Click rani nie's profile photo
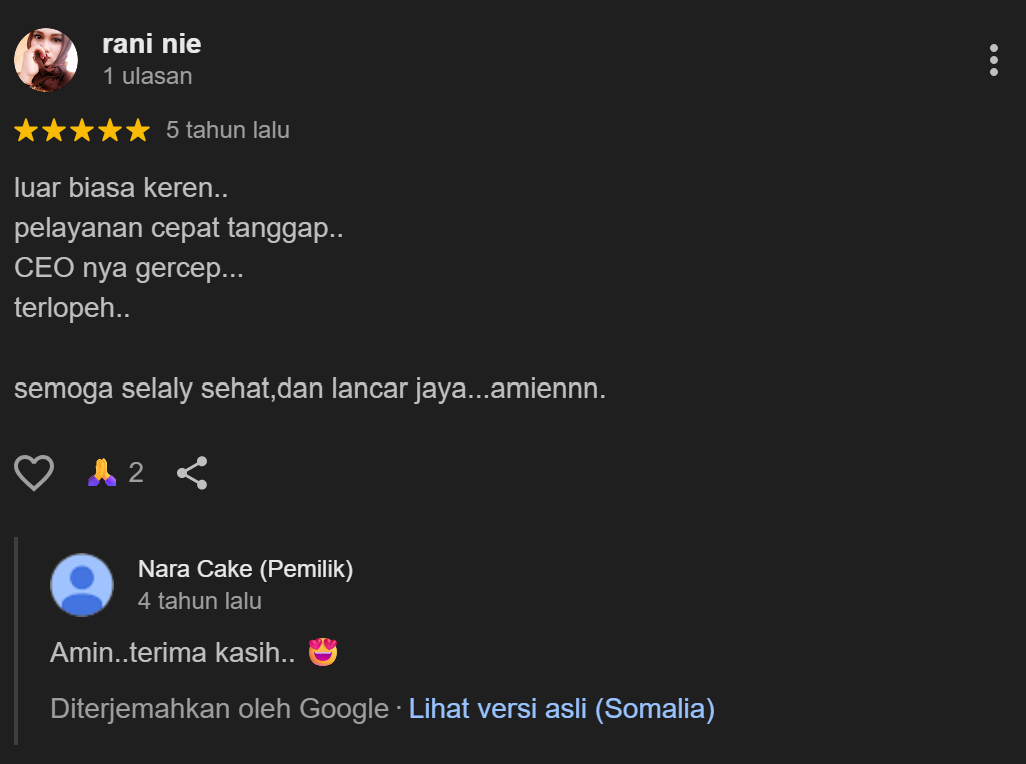The image size is (1026, 764). [46, 60]
